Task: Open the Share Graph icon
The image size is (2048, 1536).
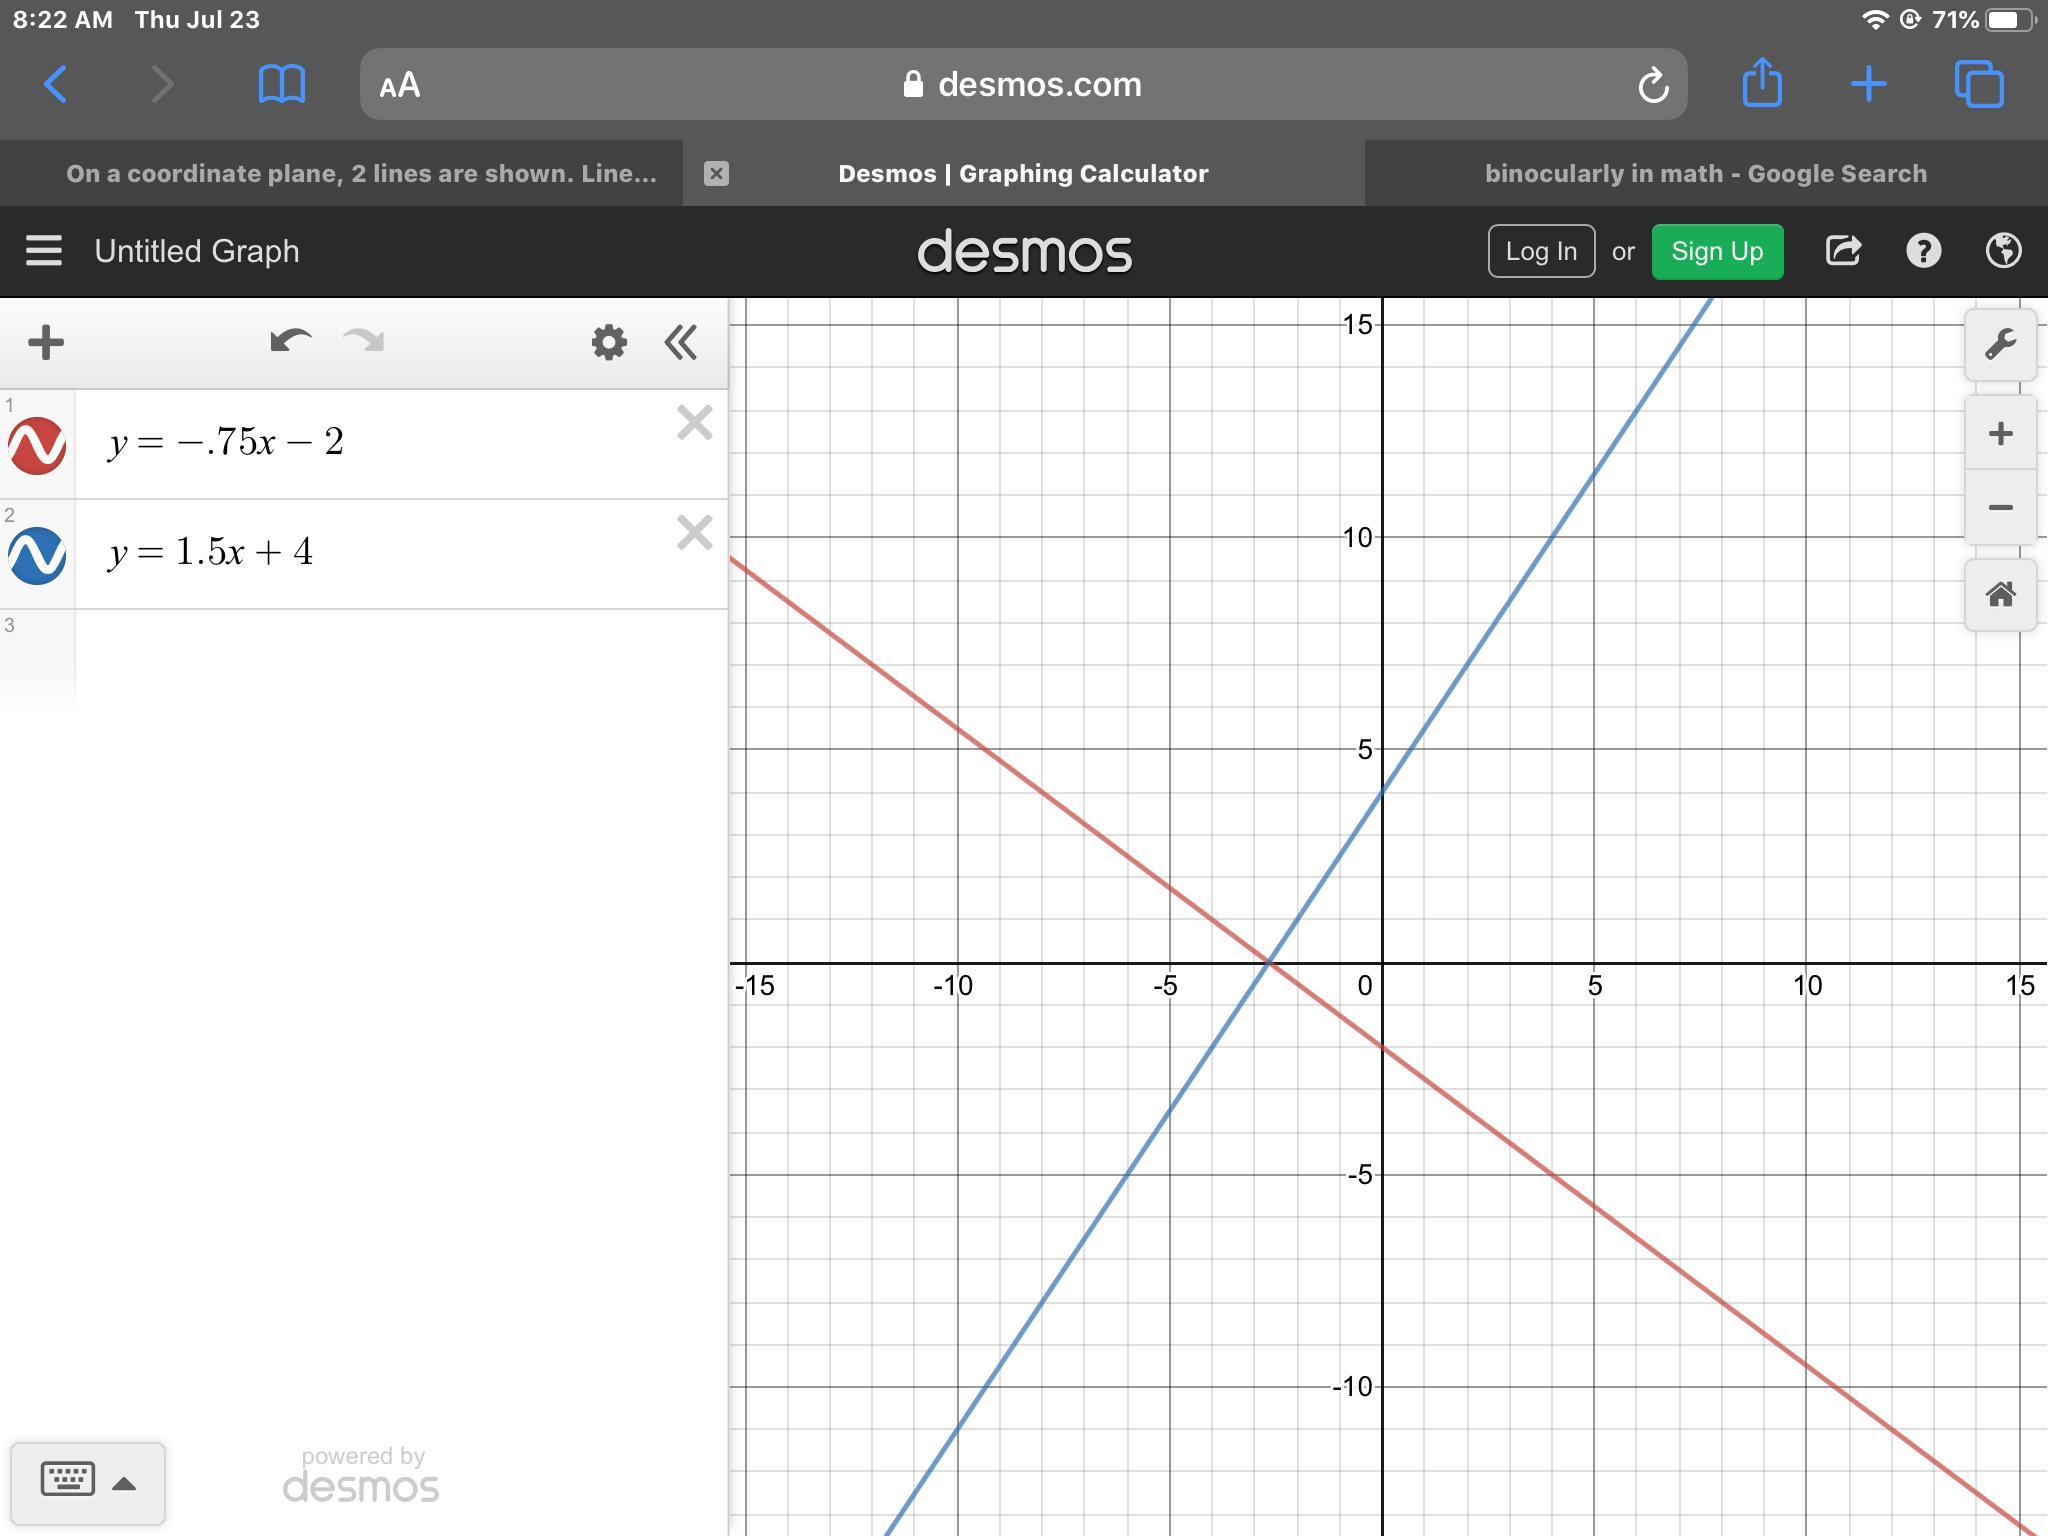Action: (1843, 251)
